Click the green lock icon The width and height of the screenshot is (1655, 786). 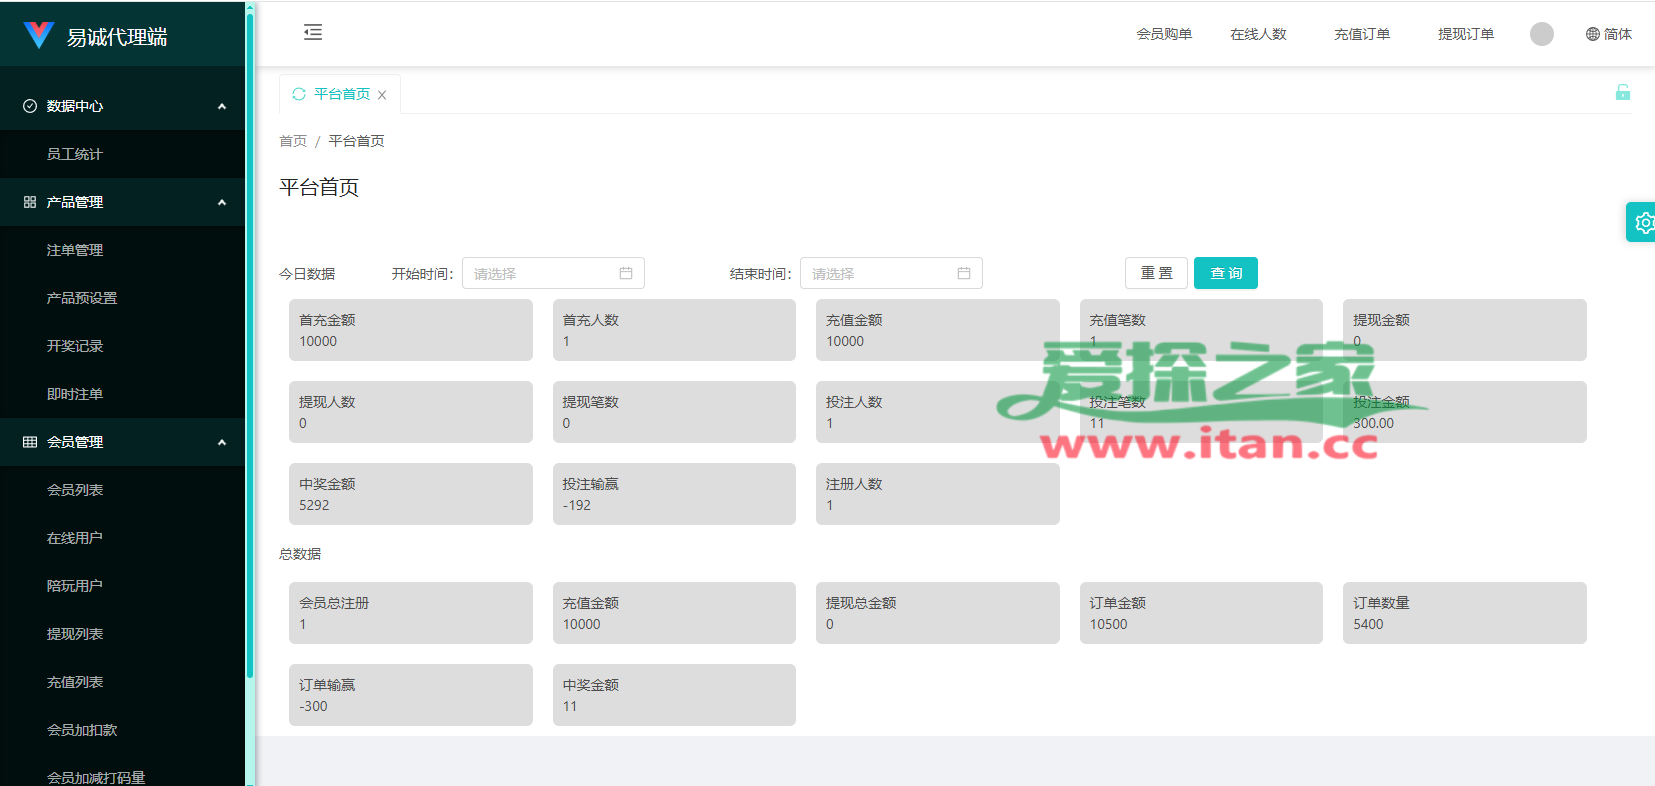[x=1622, y=93]
